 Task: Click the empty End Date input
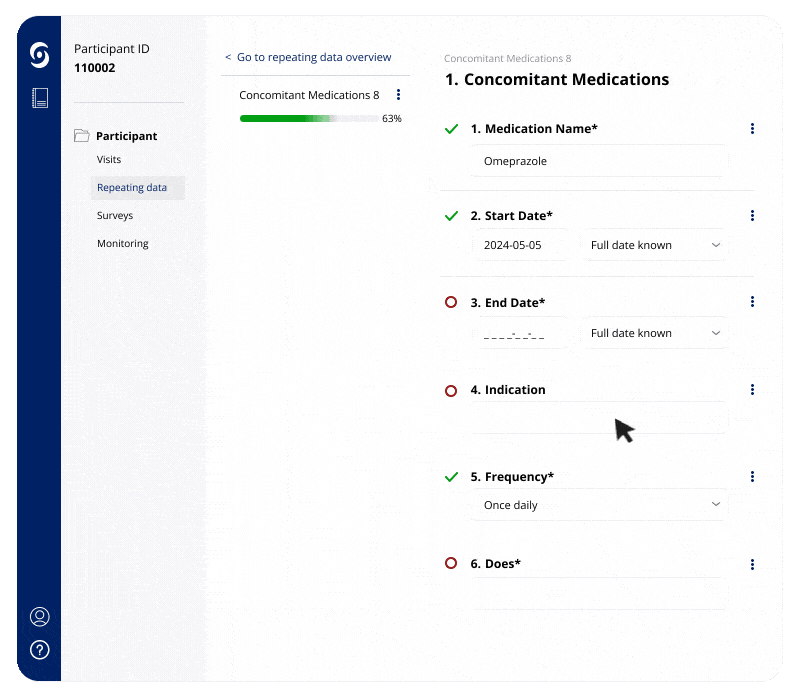[x=521, y=333]
